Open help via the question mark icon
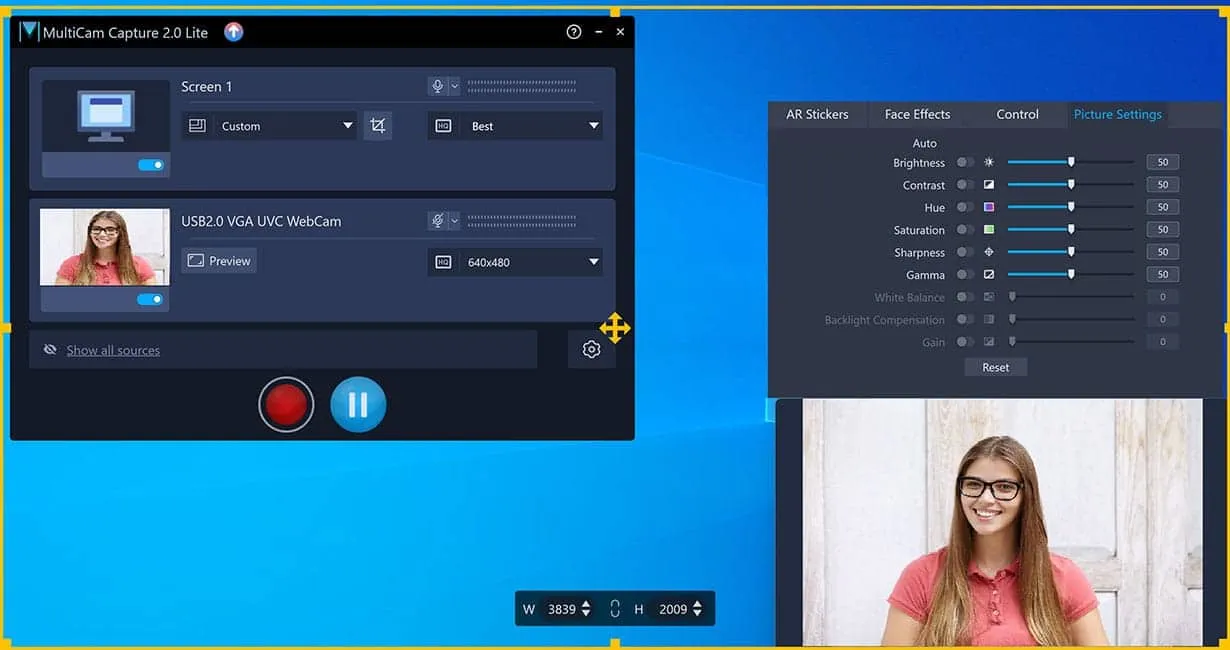This screenshot has width=1230, height=650. pos(573,32)
